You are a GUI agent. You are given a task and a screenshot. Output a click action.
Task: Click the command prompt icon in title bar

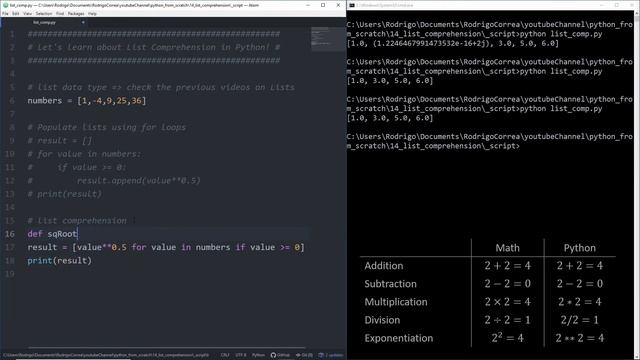click(352, 5)
